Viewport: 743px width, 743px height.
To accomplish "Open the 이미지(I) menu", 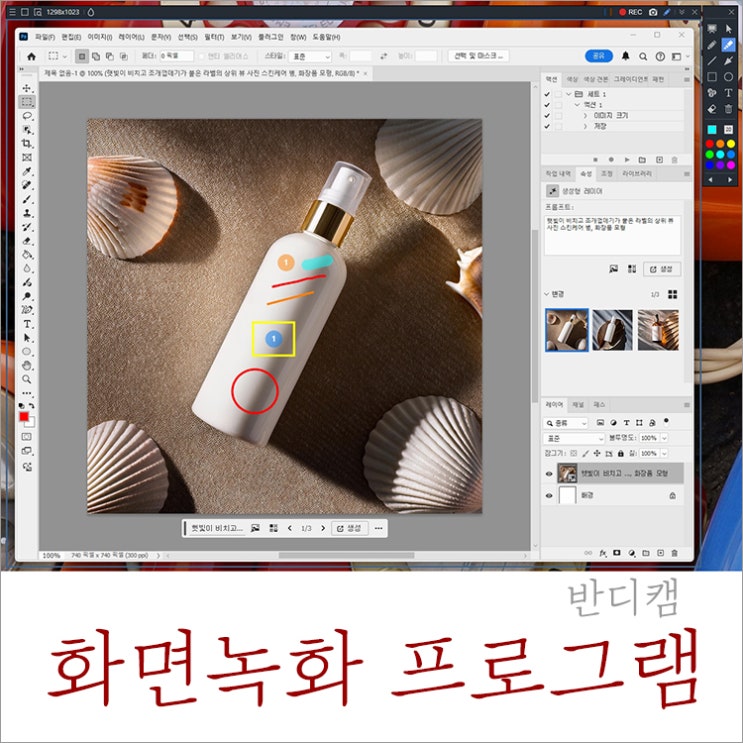I will pyautogui.click(x=100, y=37).
